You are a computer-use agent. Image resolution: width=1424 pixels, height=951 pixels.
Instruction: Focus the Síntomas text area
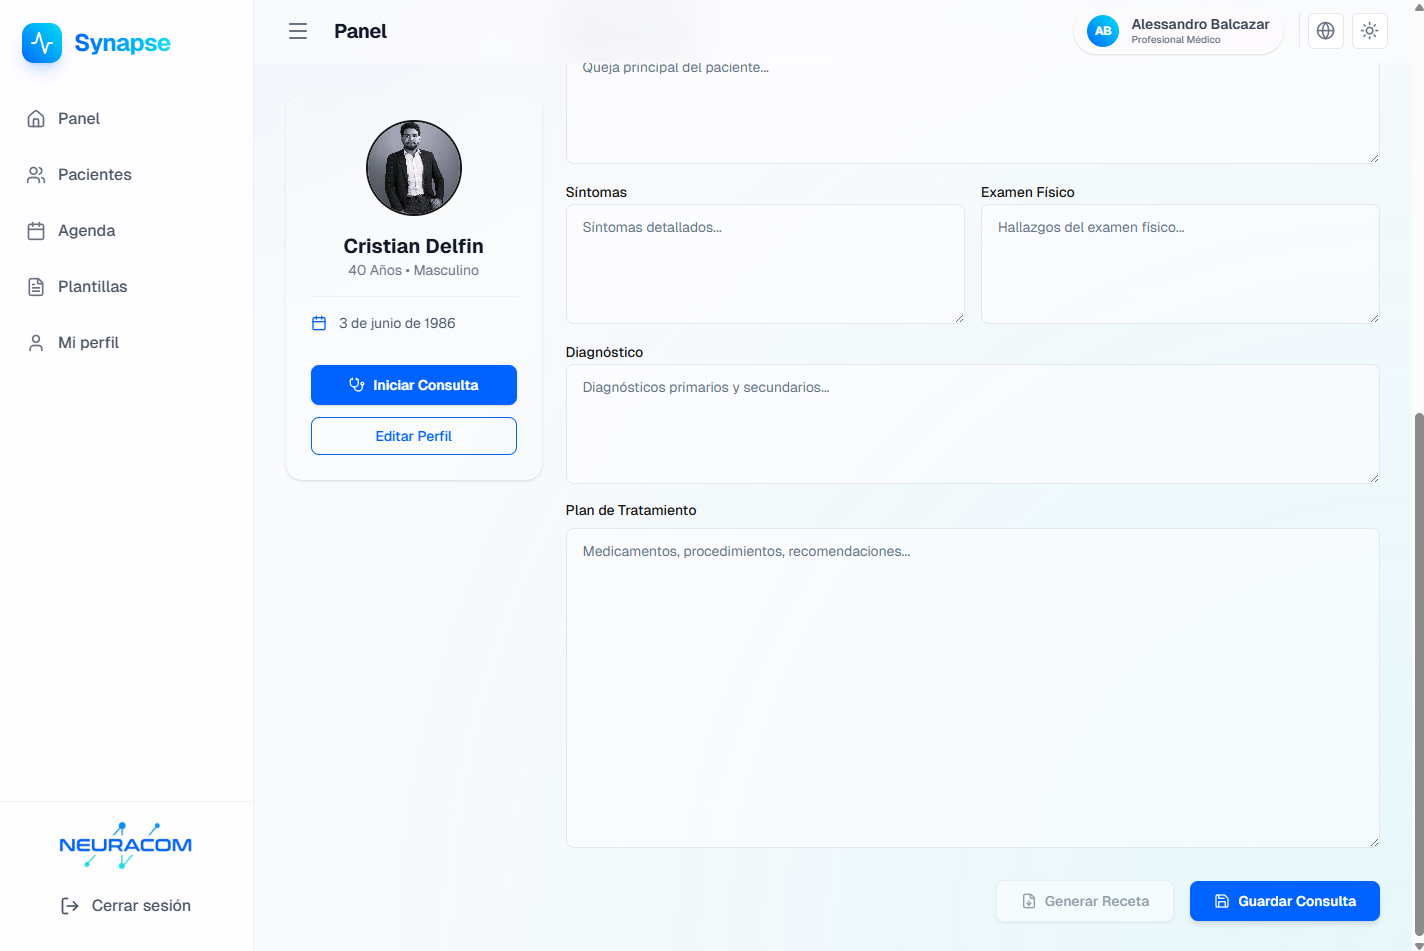(764, 264)
